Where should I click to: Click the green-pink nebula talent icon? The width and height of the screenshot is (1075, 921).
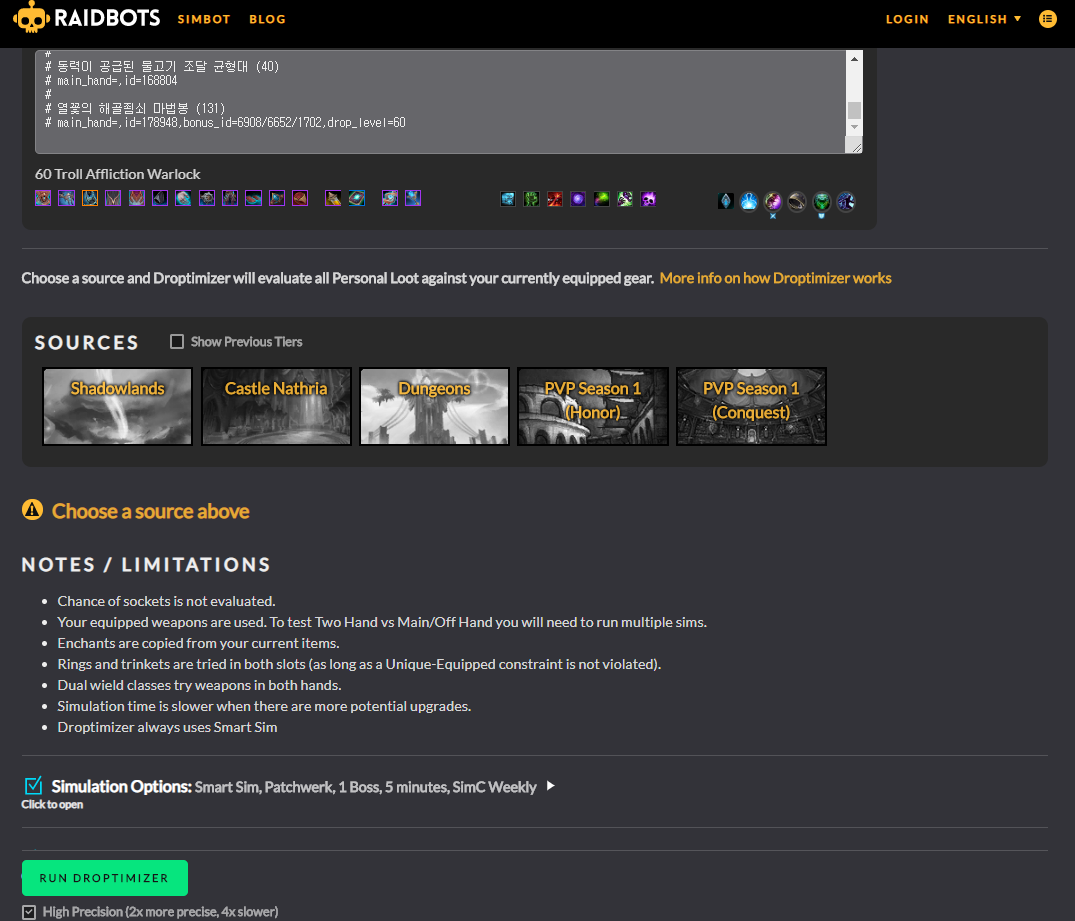click(x=601, y=200)
